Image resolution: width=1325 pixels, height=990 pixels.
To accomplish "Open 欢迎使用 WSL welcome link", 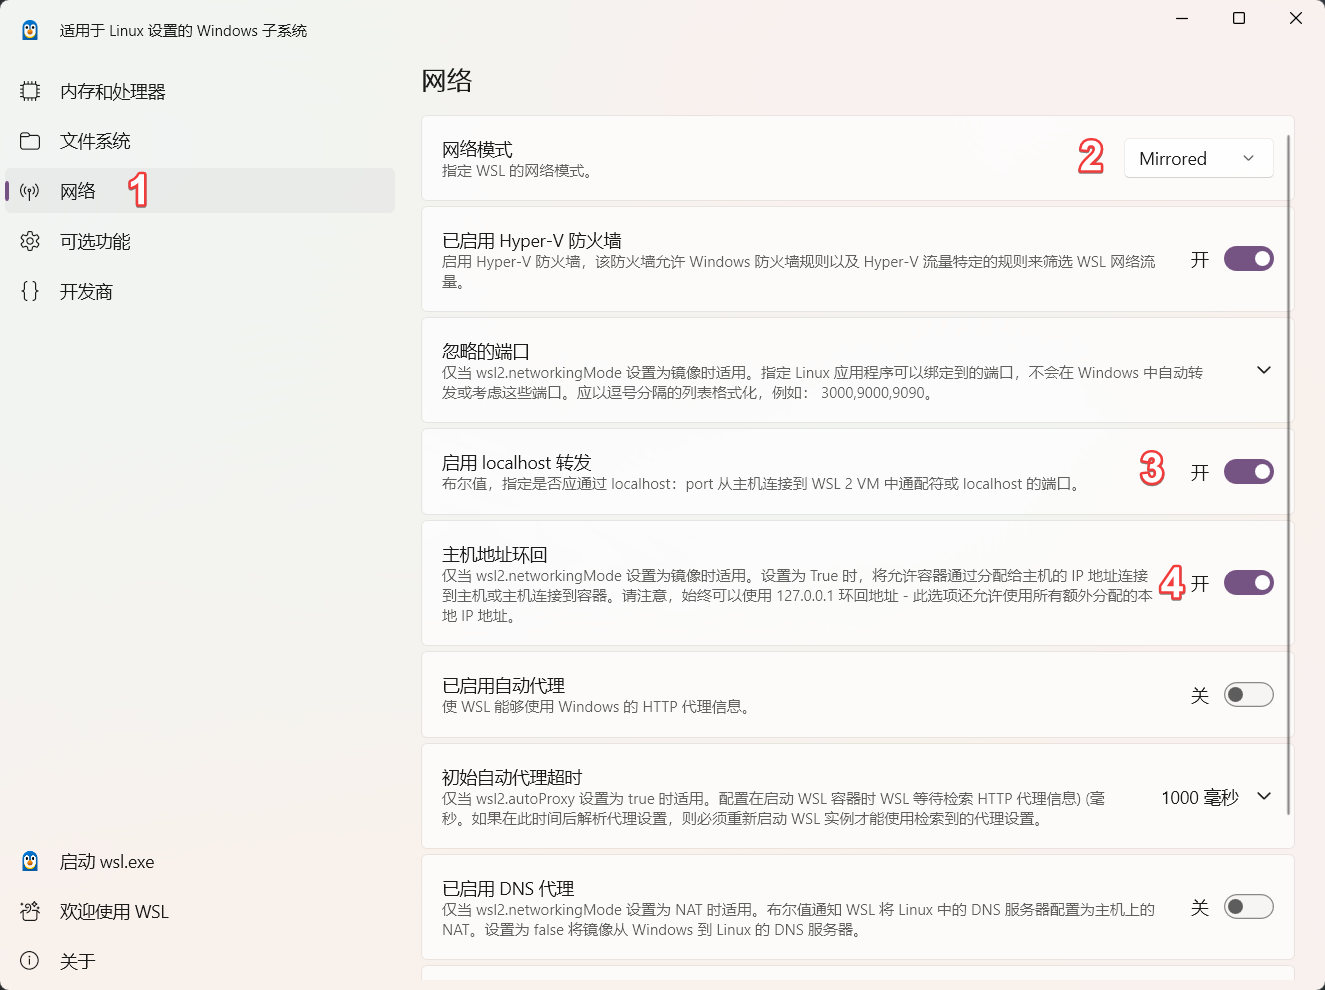I will [200, 911].
